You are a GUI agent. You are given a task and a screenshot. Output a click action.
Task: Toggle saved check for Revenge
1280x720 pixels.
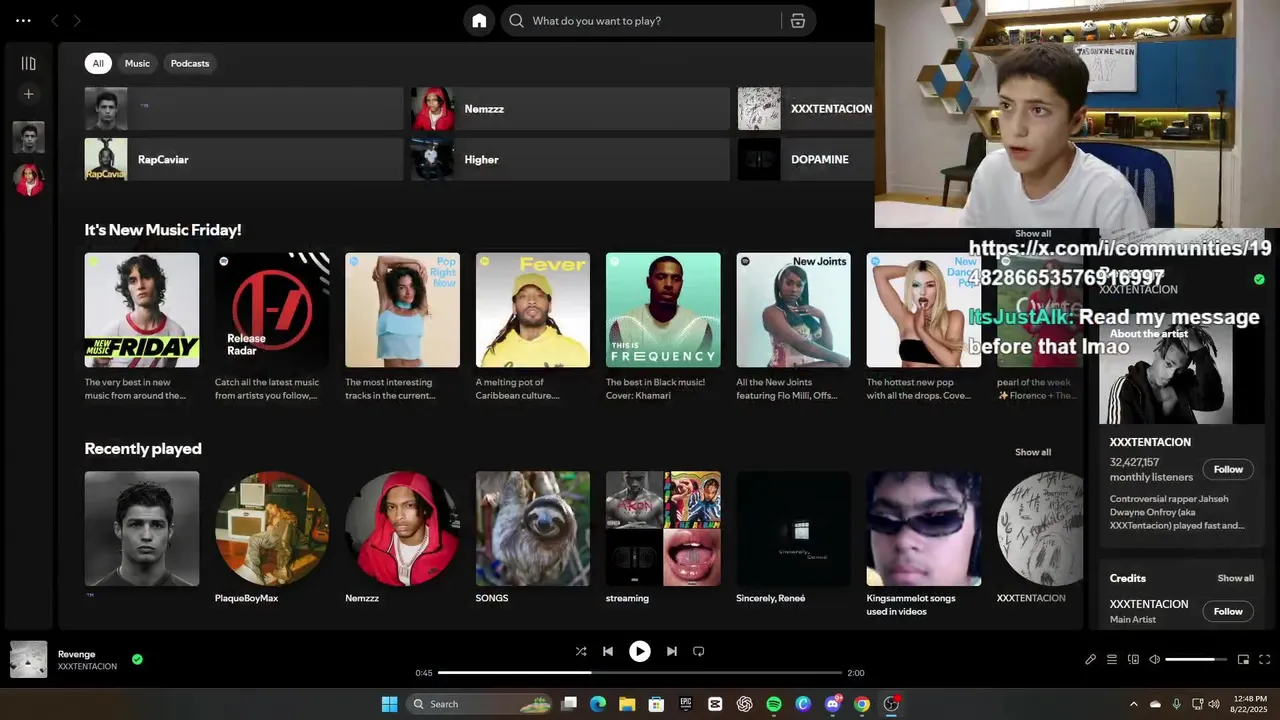[137, 659]
